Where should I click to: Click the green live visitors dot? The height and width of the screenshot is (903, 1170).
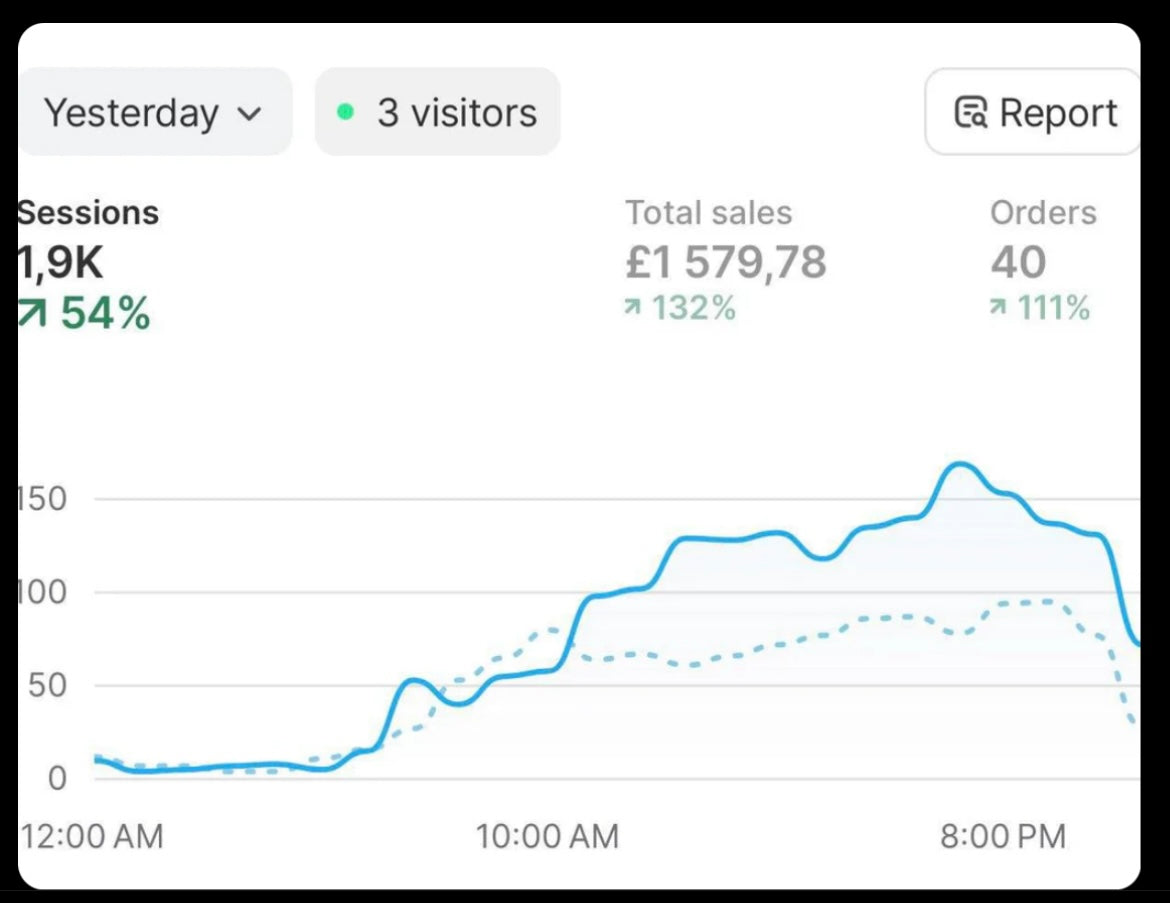pos(345,112)
